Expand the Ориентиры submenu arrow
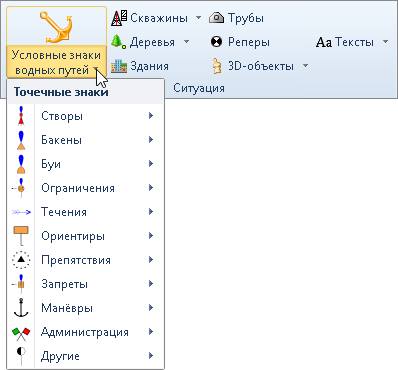Image resolution: width=398 pixels, height=370 pixels. tap(151, 236)
